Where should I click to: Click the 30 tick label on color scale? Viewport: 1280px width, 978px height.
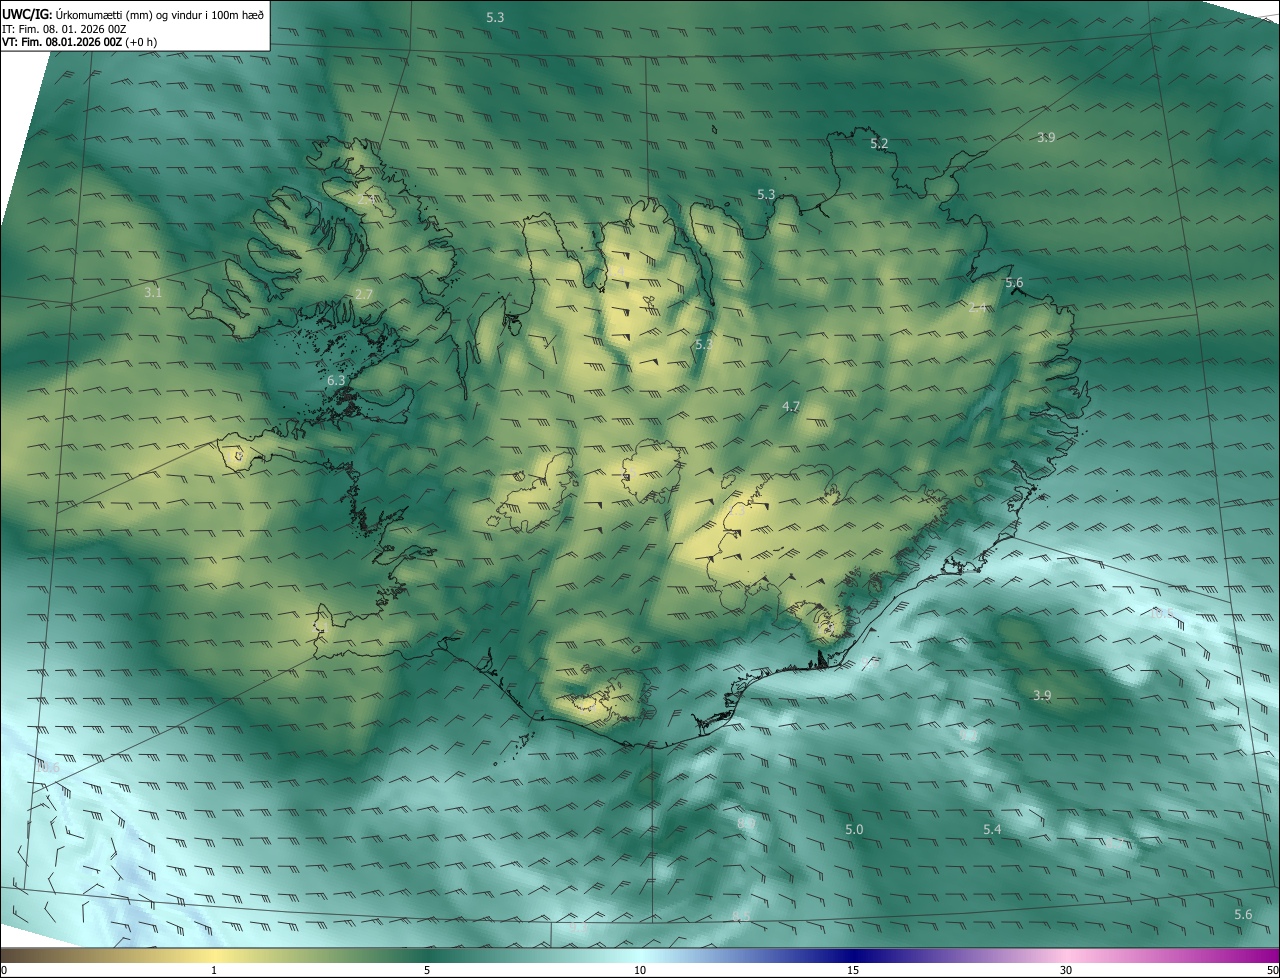1066,970
